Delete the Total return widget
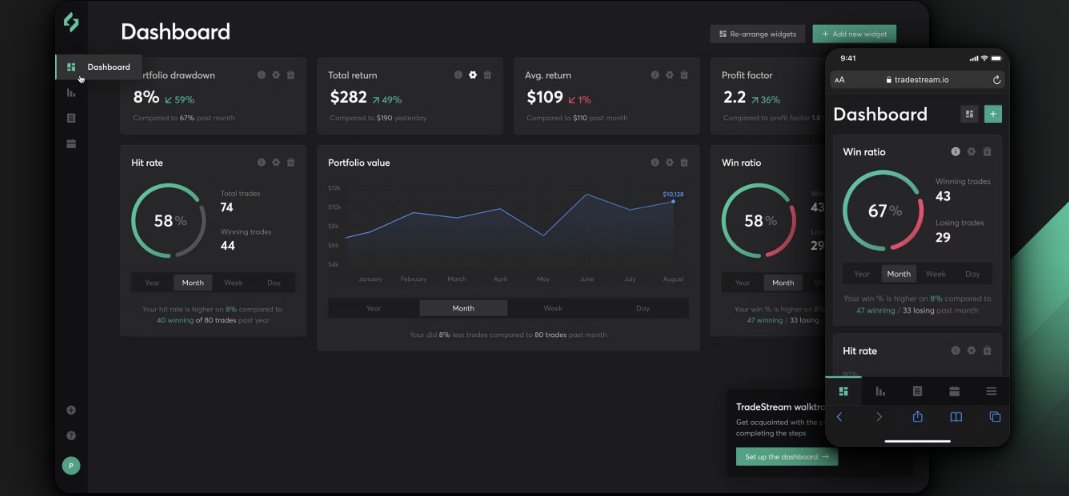1069x496 pixels. click(x=487, y=75)
